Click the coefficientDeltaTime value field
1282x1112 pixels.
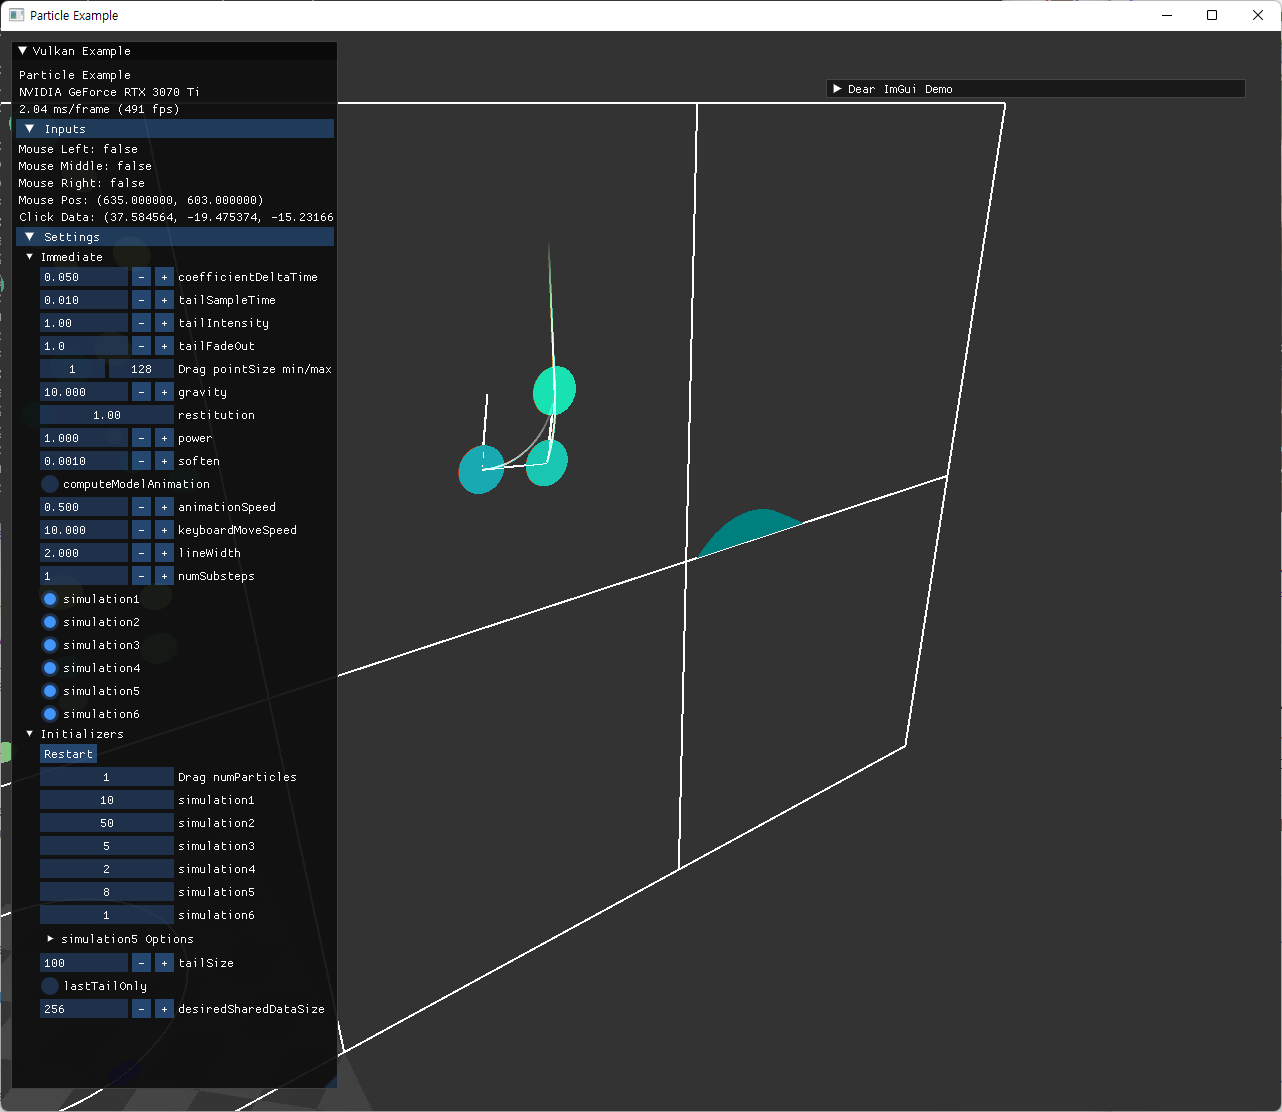click(84, 277)
